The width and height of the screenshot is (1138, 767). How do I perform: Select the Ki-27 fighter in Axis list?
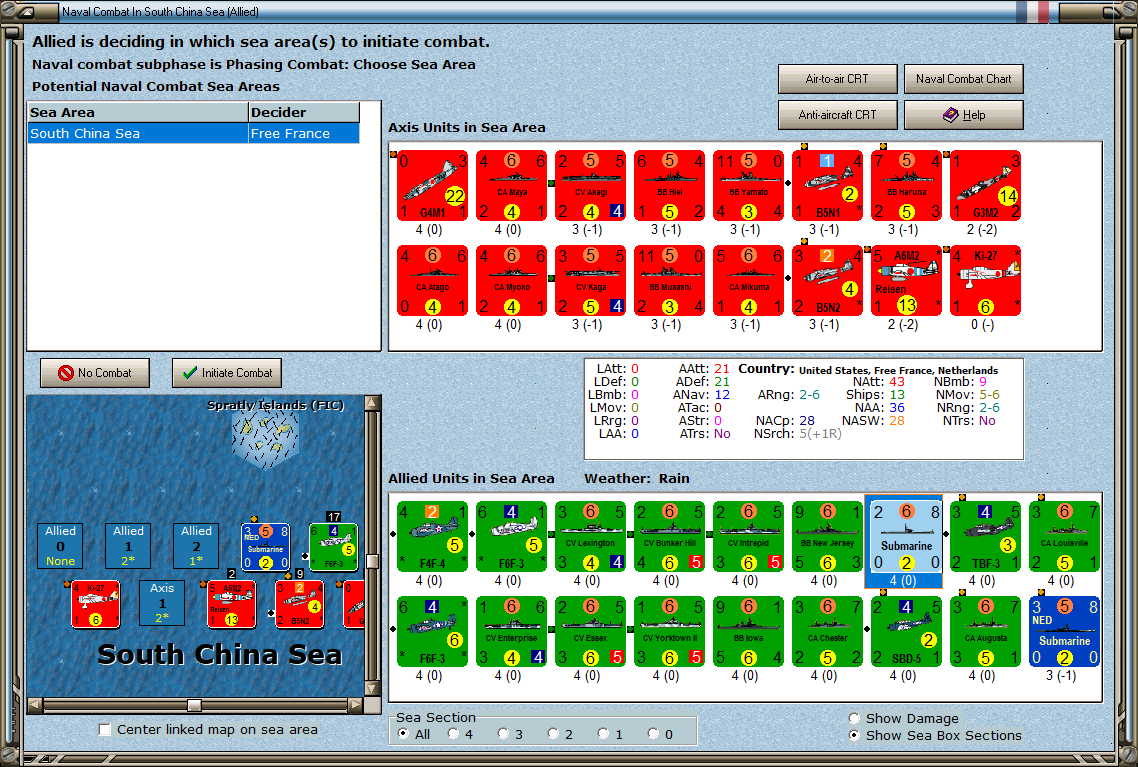(986, 280)
